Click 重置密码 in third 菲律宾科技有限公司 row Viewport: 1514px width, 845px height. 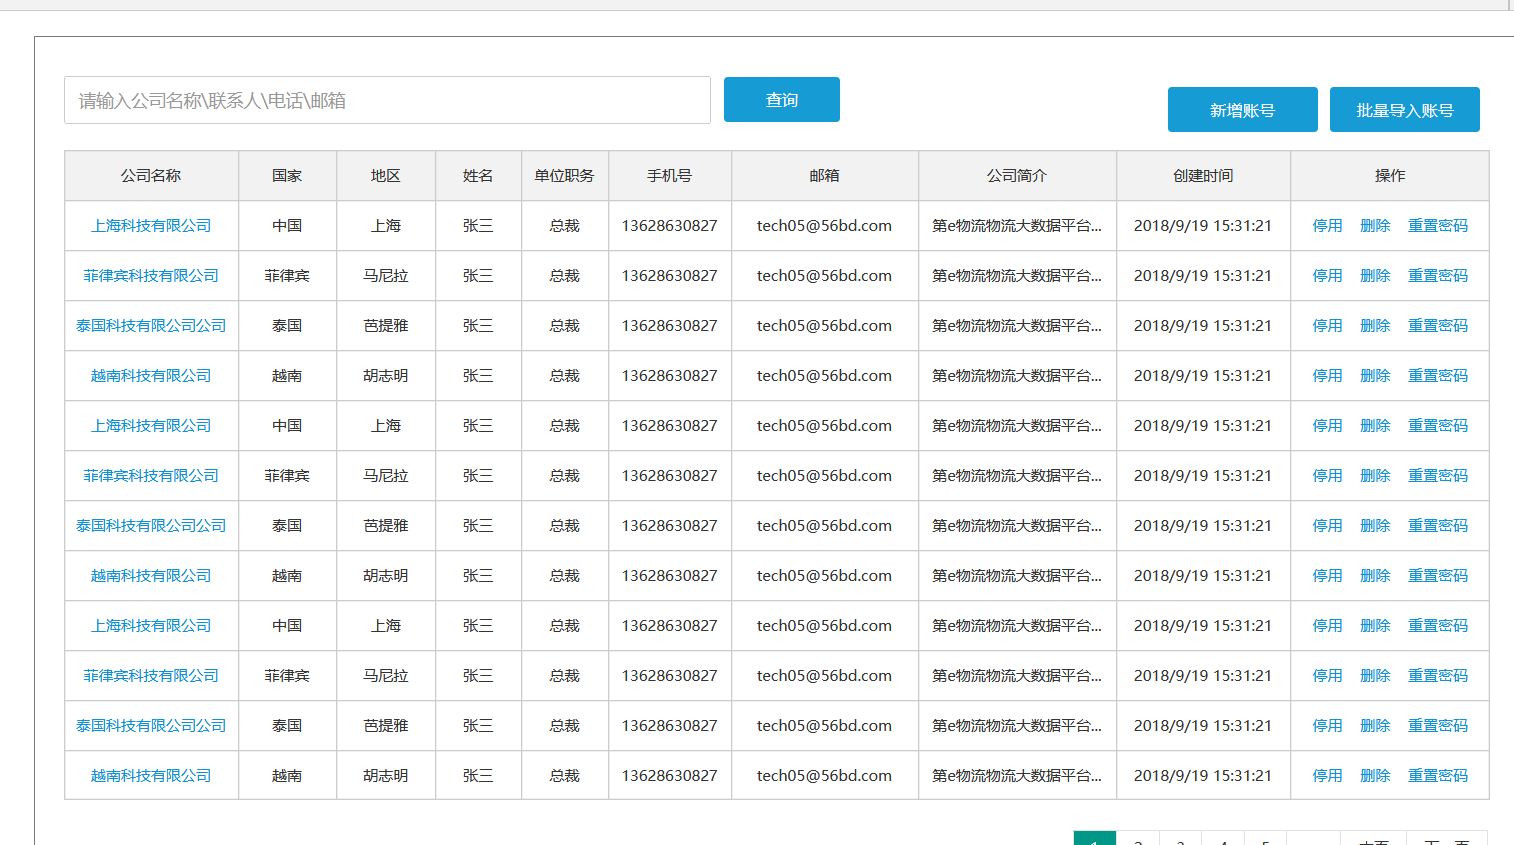point(1438,676)
